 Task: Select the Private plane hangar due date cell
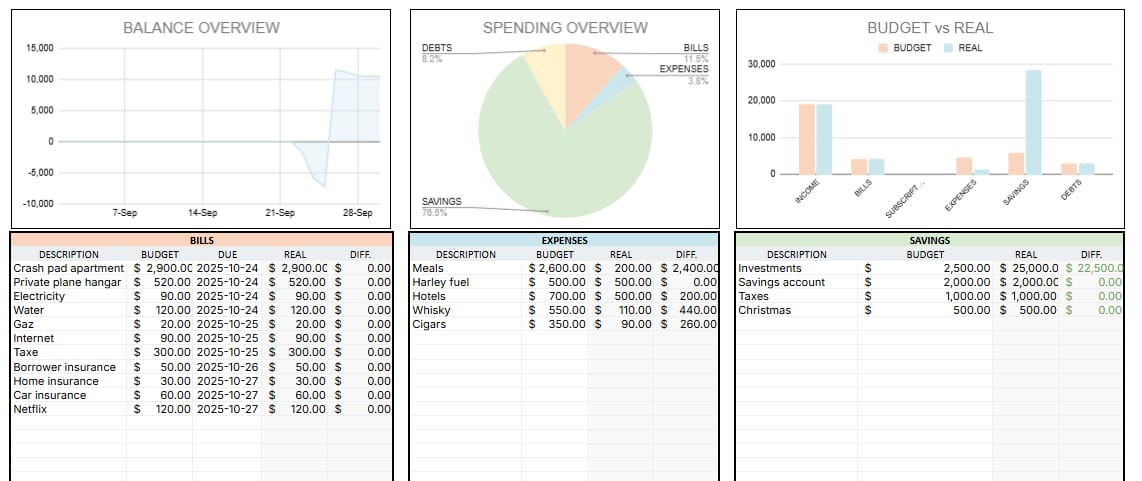(227, 282)
